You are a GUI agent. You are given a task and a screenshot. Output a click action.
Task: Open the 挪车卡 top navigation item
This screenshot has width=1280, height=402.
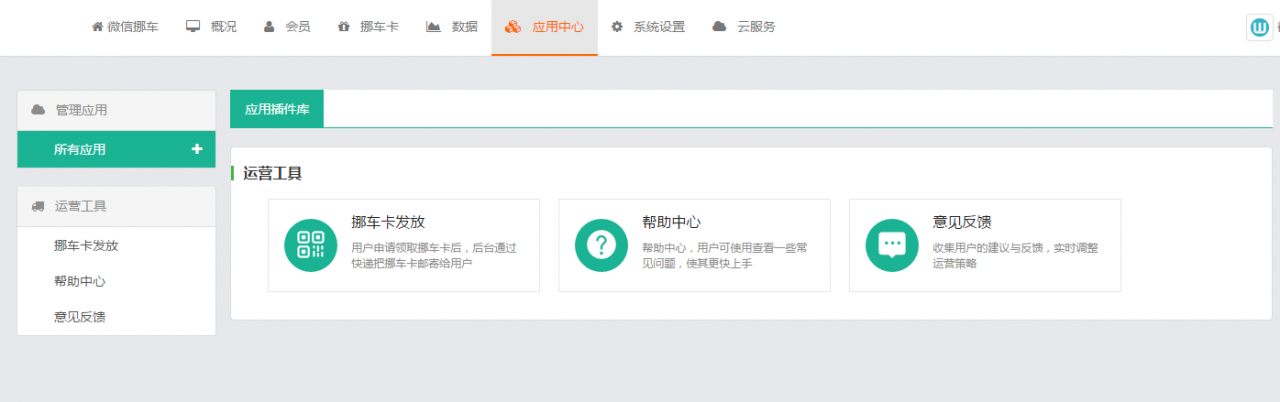[368, 27]
